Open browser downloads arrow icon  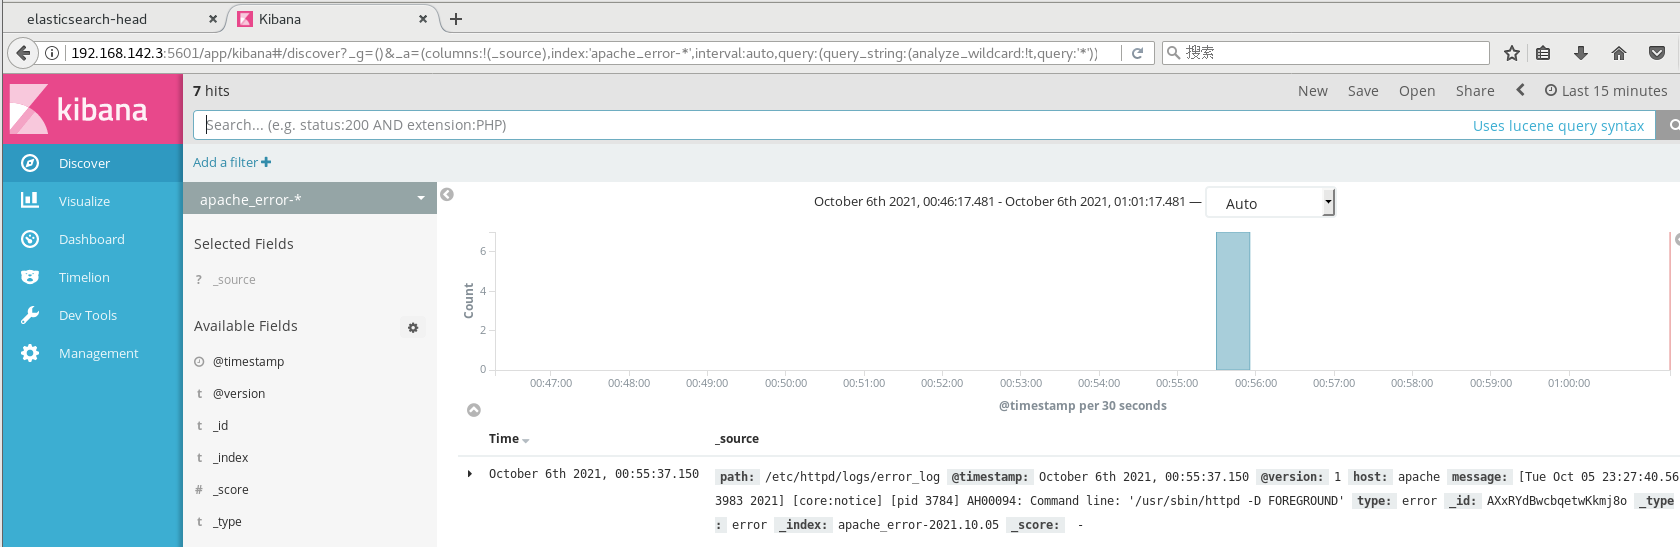pos(1581,53)
